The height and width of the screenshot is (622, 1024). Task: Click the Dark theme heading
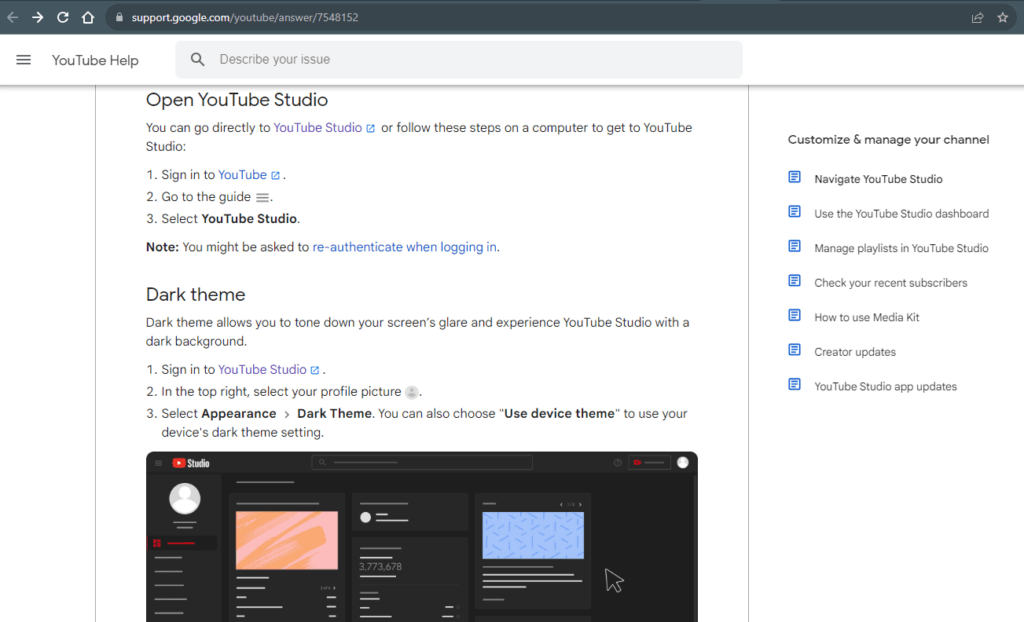[x=195, y=295]
